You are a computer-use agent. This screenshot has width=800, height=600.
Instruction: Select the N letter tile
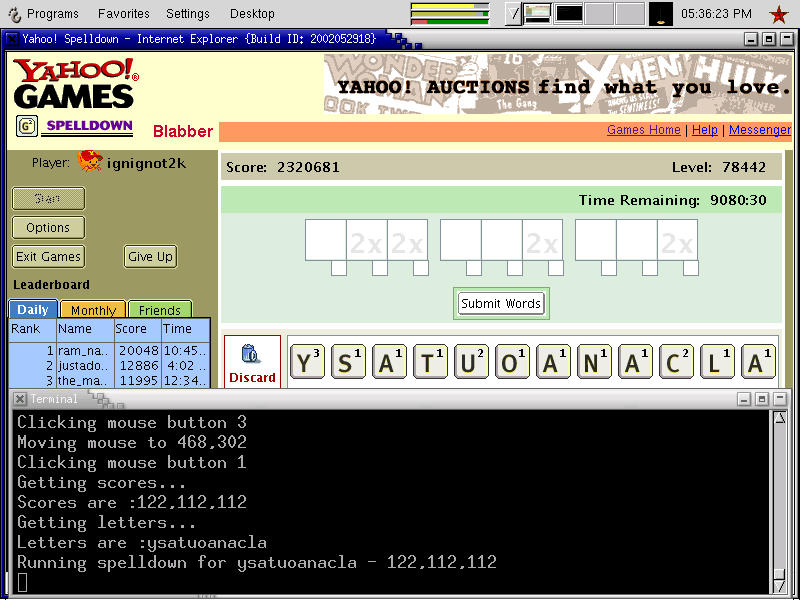(594, 362)
